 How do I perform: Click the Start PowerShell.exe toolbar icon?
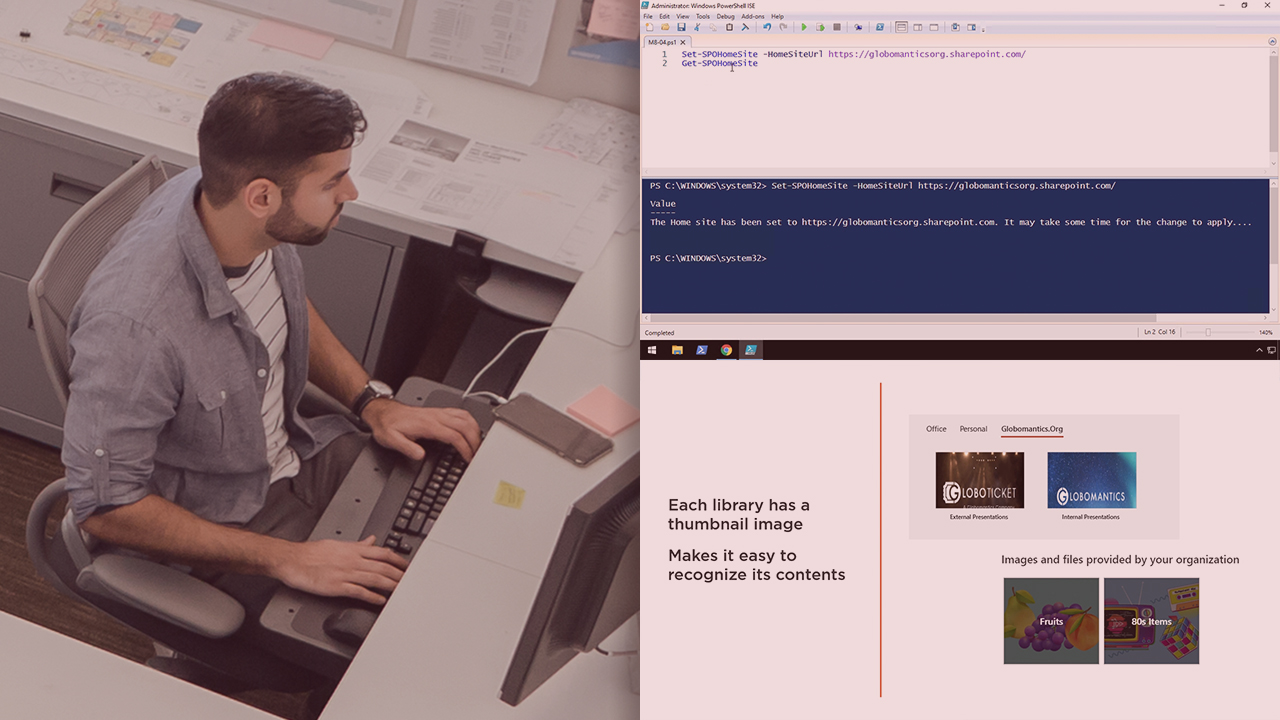880,28
